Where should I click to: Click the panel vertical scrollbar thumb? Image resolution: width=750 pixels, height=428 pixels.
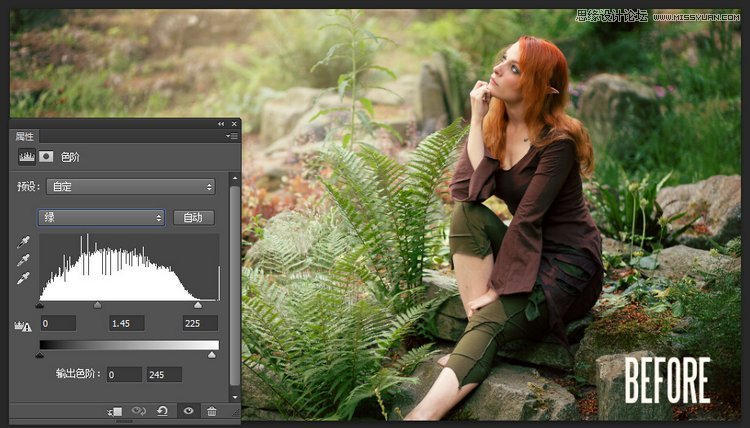point(234,285)
